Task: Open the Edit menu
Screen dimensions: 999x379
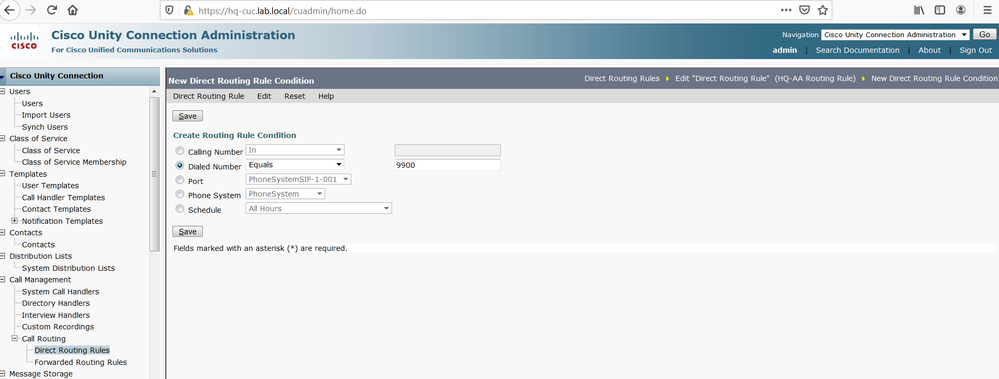Action: (264, 96)
